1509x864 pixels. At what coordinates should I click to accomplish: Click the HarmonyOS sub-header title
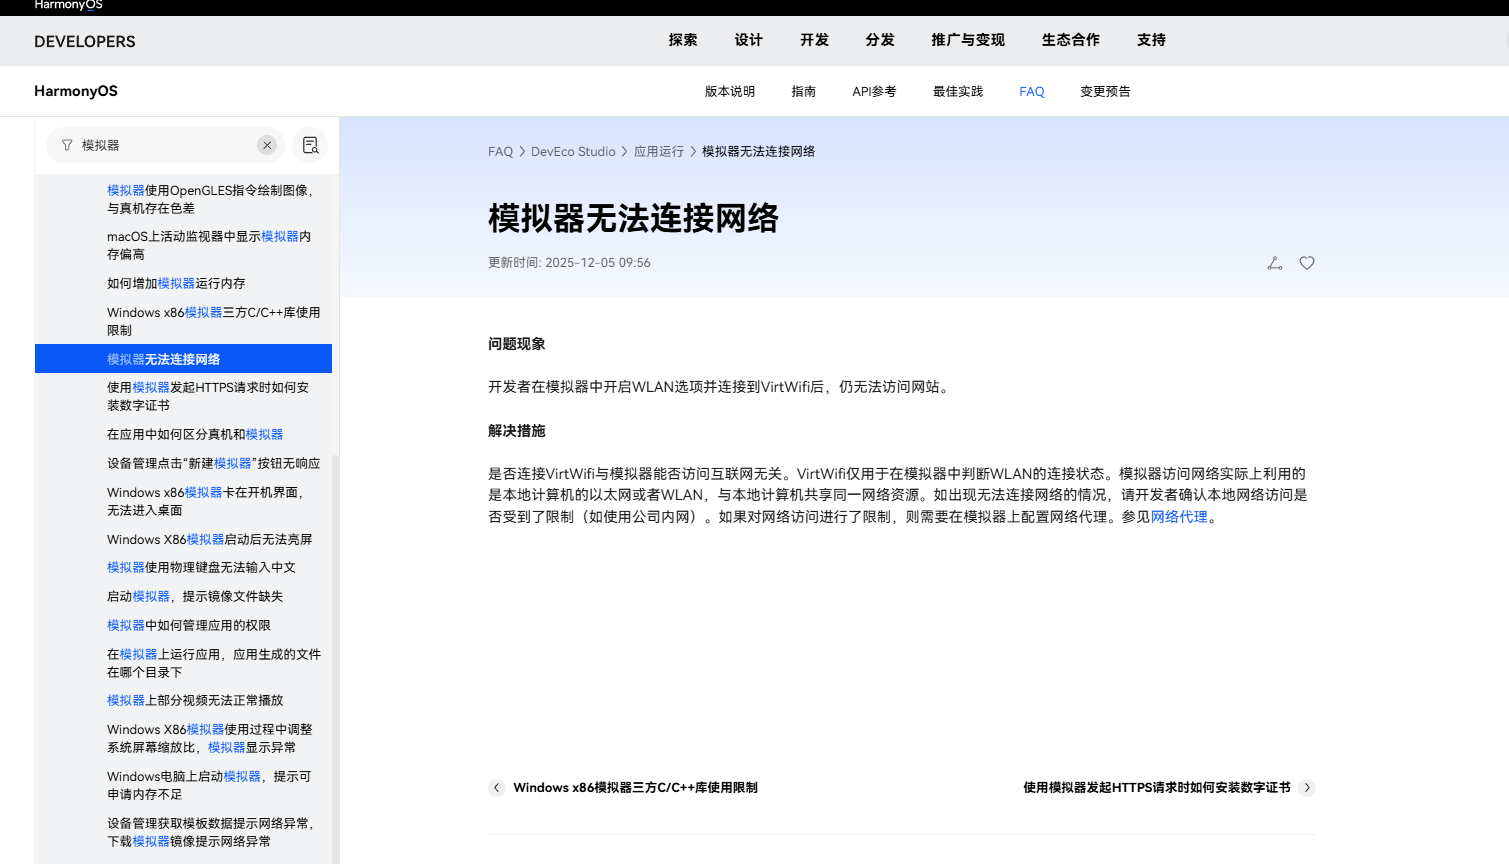(76, 91)
